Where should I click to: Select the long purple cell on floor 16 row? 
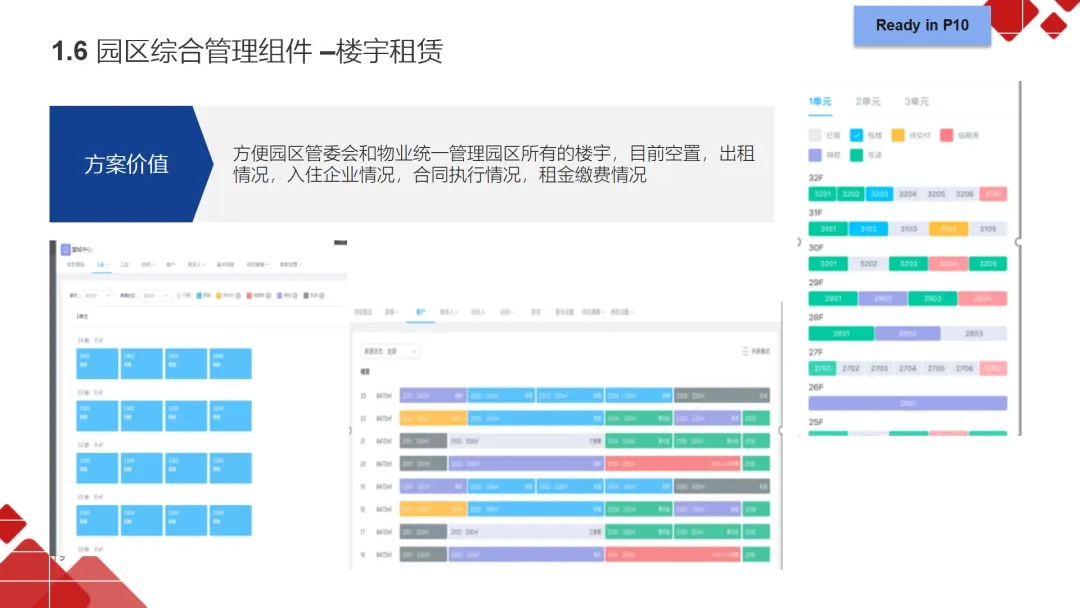[526, 554]
